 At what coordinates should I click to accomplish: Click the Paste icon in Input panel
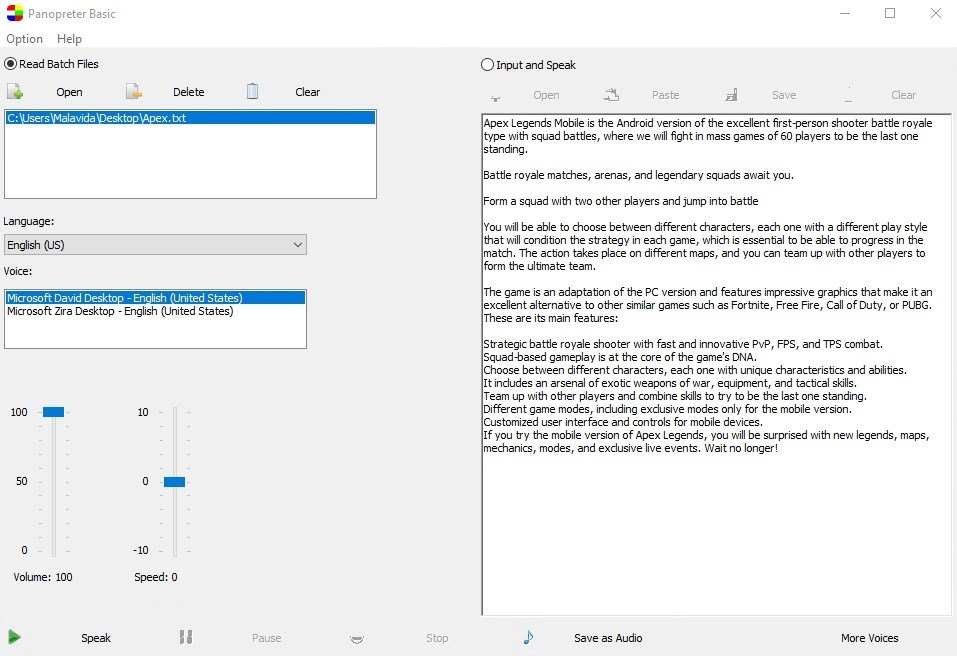pyautogui.click(x=611, y=95)
